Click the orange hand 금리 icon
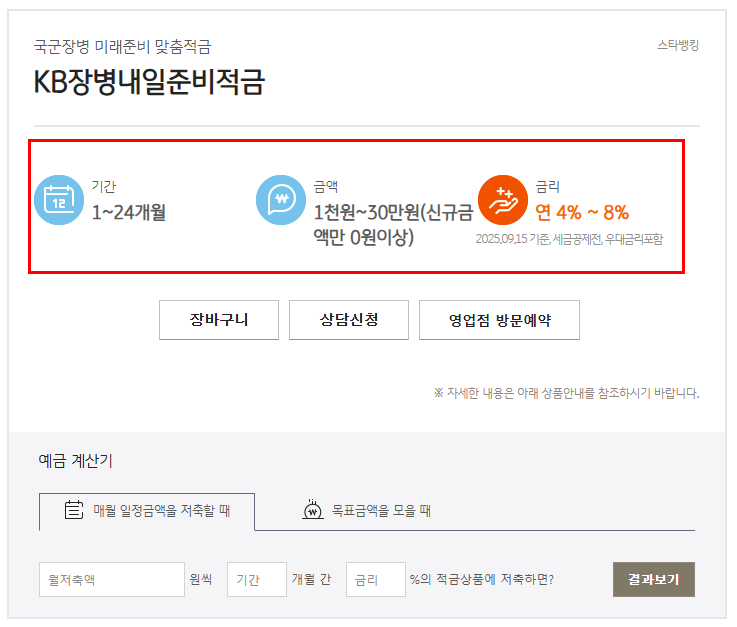The width and height of the screenshot is (737, 627). click(x=503, y=200)
